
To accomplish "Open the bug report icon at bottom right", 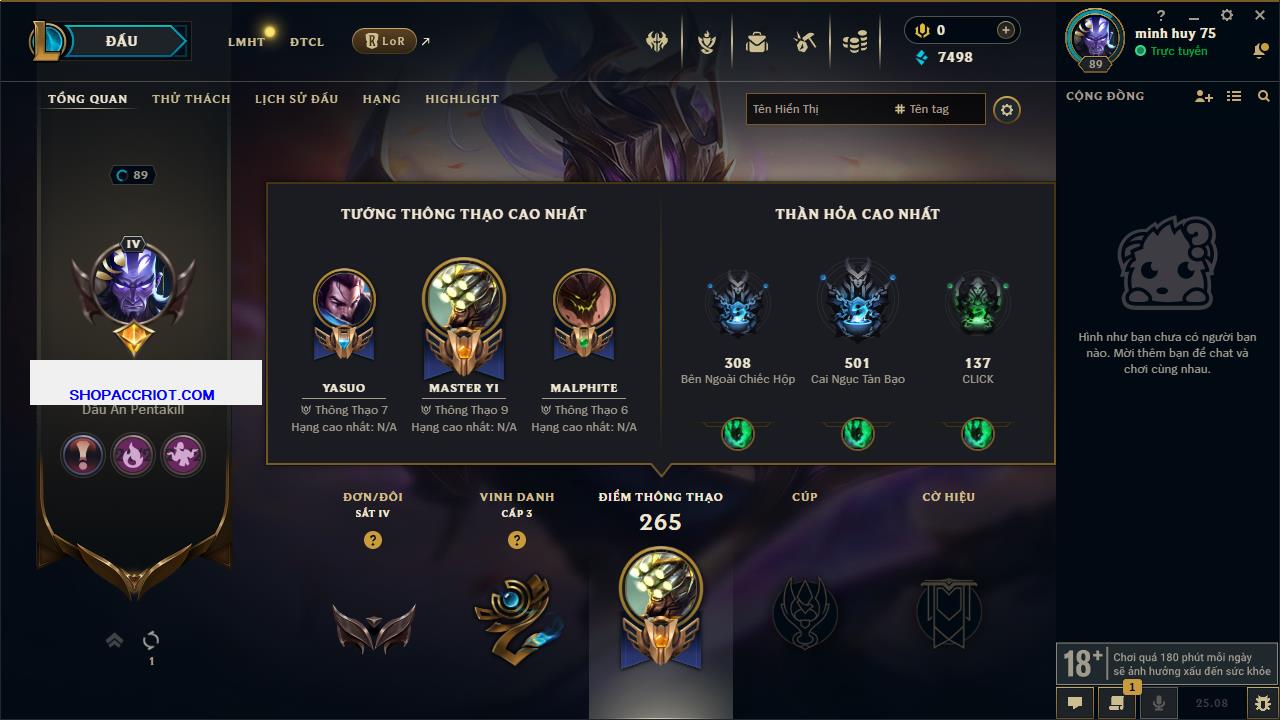I will 1263,703.
